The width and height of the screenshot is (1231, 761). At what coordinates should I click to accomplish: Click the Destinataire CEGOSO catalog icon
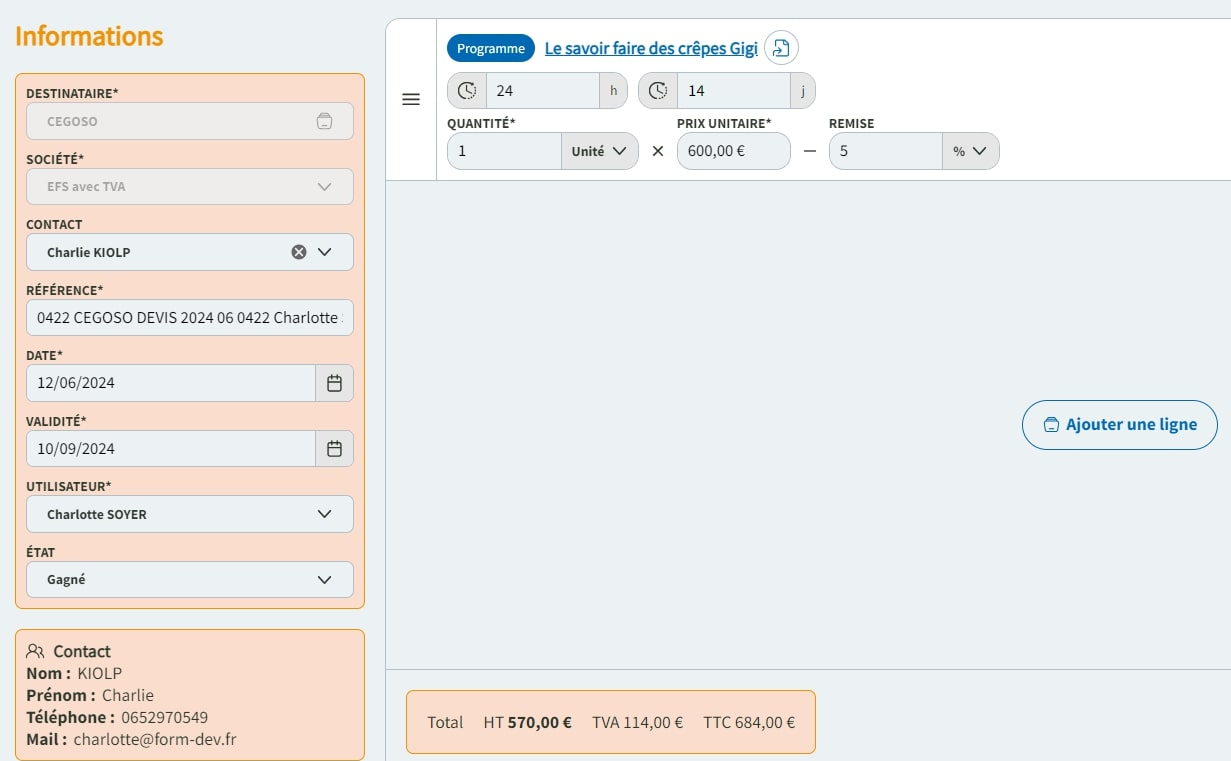[x=324, y=121]
